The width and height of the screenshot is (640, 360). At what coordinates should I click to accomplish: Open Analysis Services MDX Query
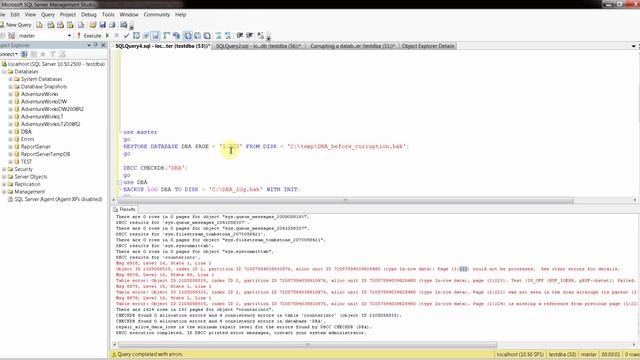pyautogui.click(x=51, y=25)
